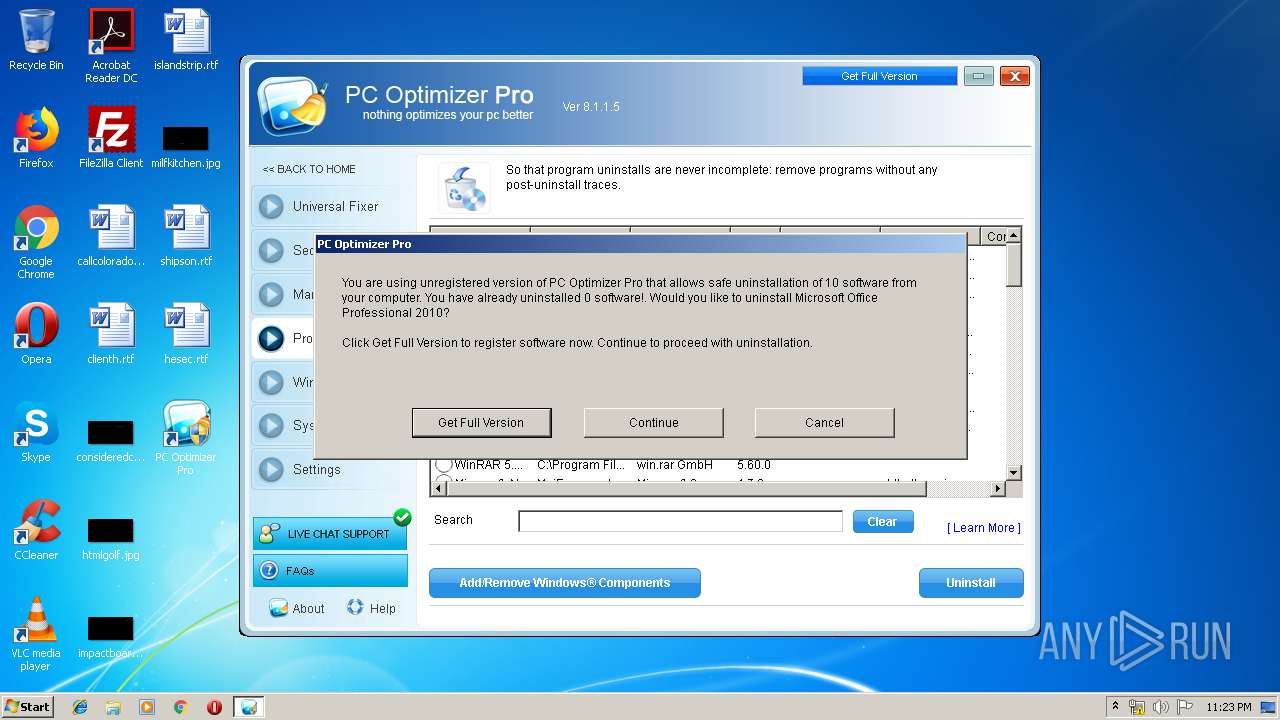
Task: Open Windows Media Player taskbar icon
Action: pos(147,707)
